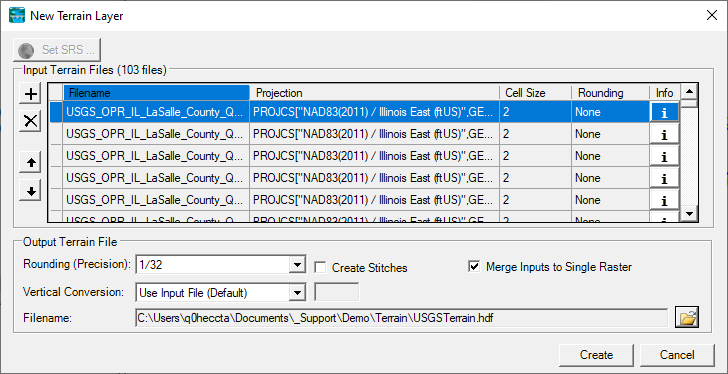Uncheck Merge Inputs to Single Raster

pos(474,267)
